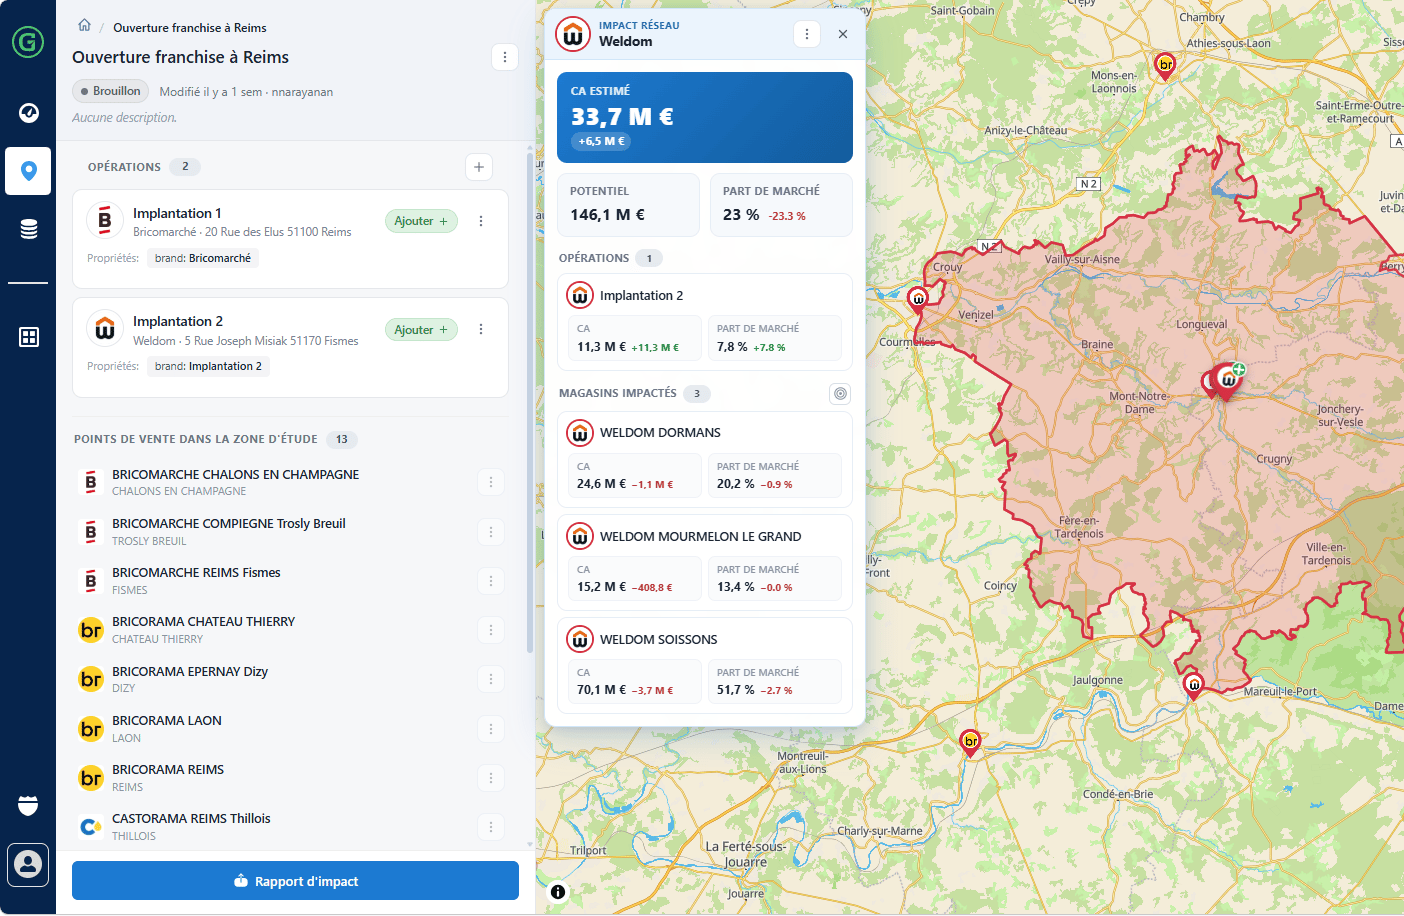Open menu for BRICOMARCHE CHALONS EN CHAMPAGNE
This screenshot has height=916, width=1404.
coord(491,482)
